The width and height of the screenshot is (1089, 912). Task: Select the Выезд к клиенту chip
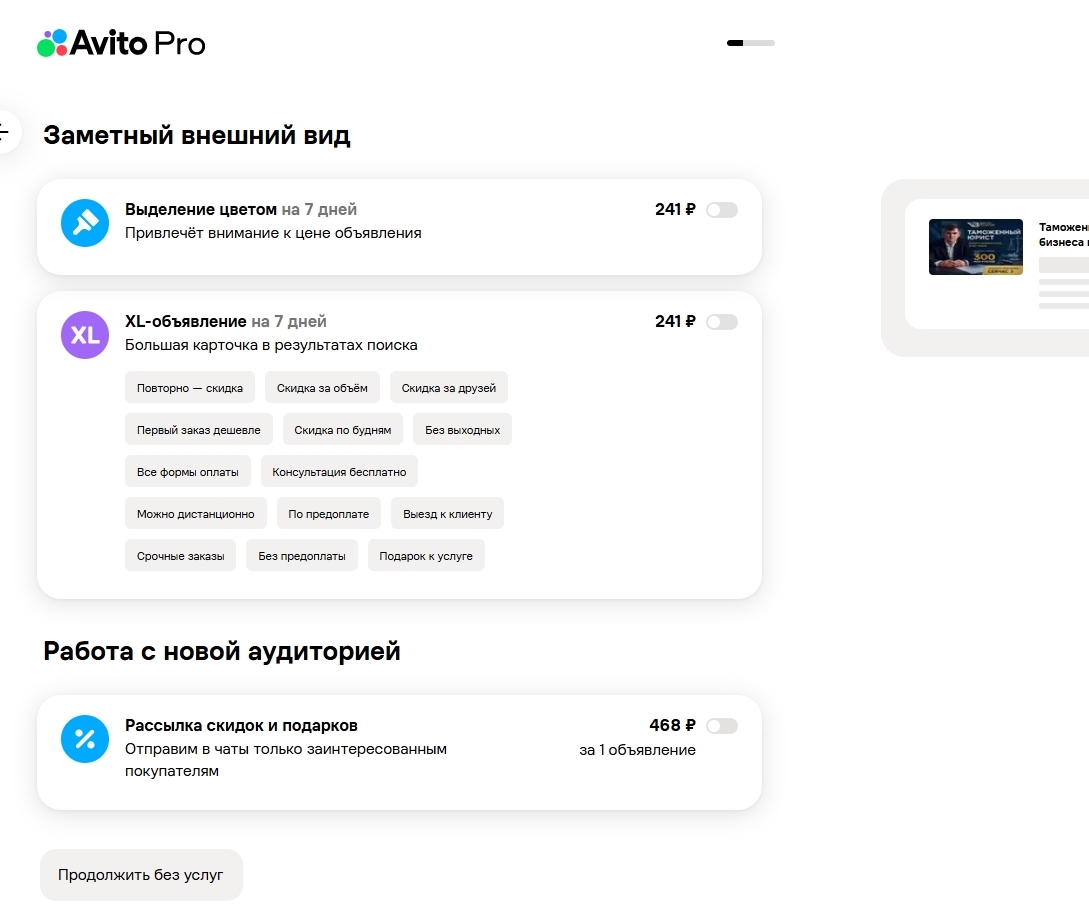[x=447, y=514]
